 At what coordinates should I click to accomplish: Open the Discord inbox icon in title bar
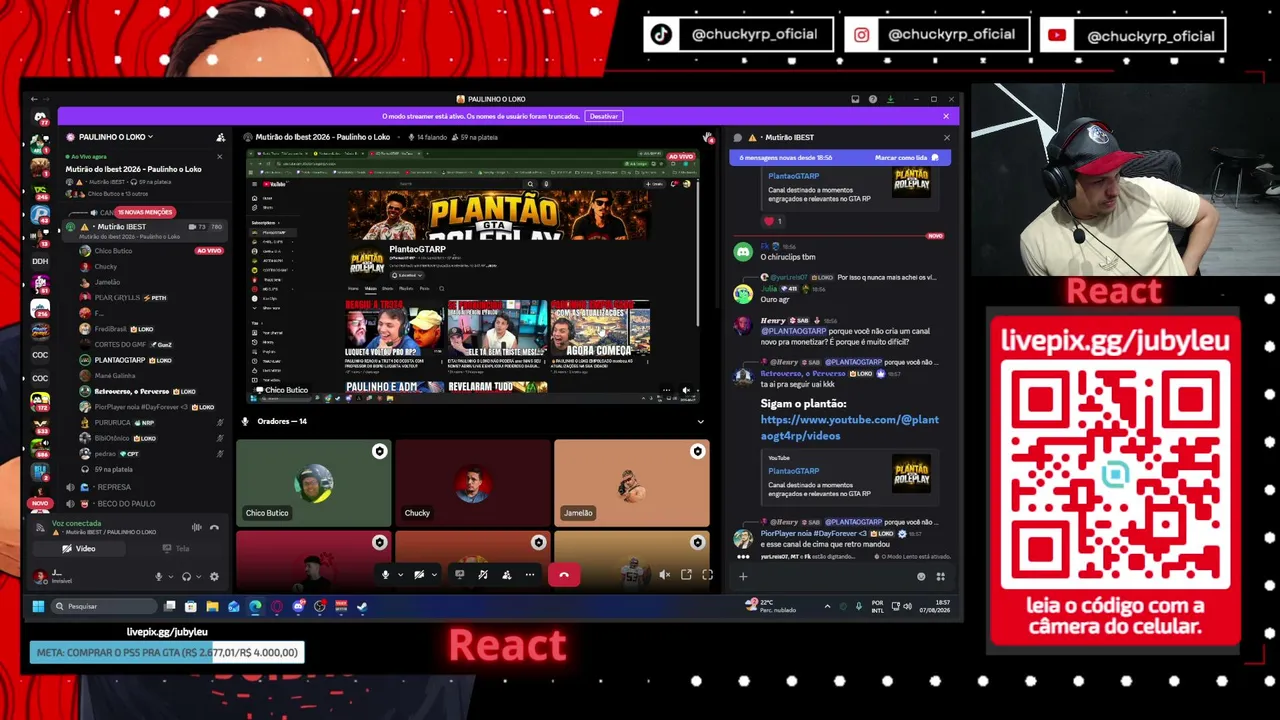[856, 99]
